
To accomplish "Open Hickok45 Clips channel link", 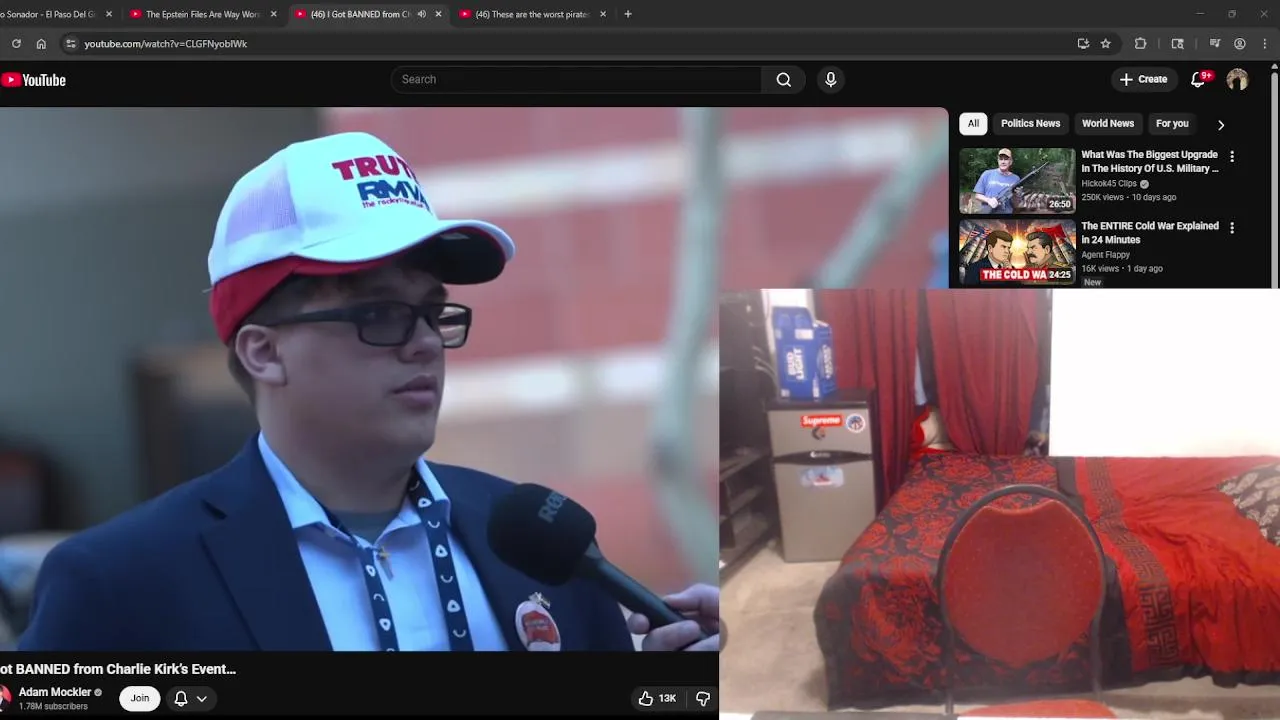I will point(1109,184).
